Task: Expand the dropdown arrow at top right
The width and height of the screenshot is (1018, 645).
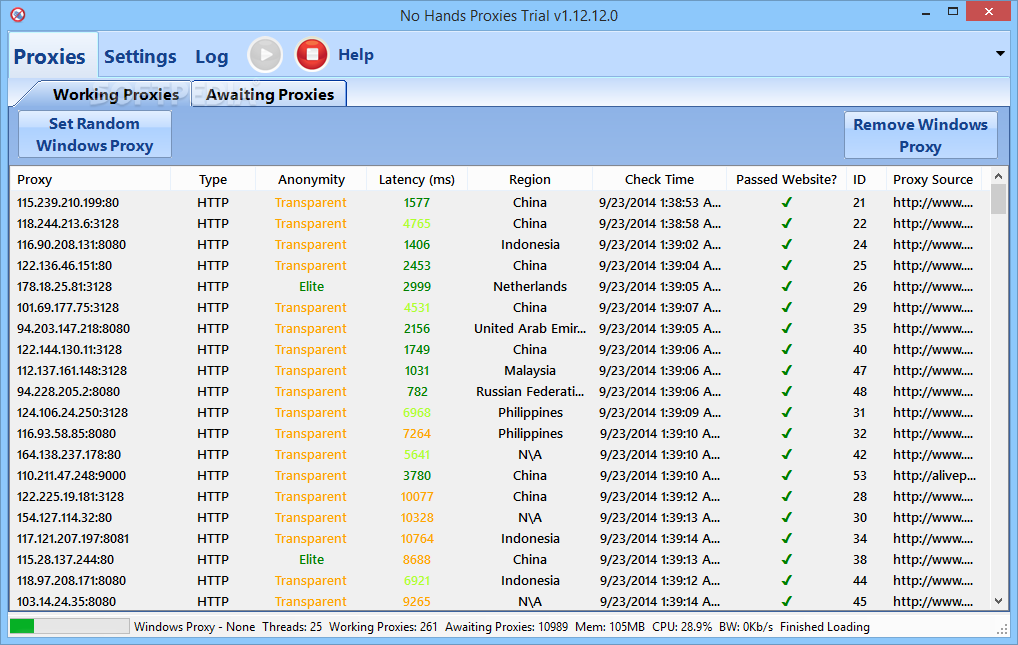Action: 1000,53
